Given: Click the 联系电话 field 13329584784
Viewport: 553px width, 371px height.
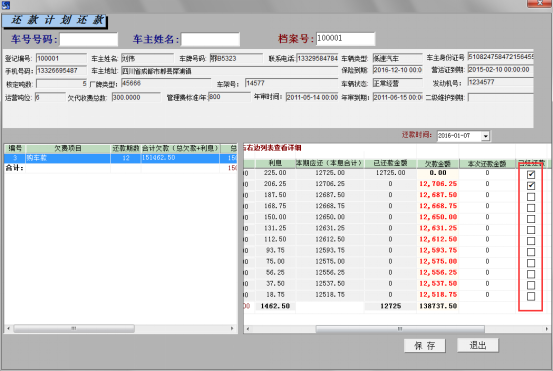Looking at the screenshot, I should click(317, 59).
